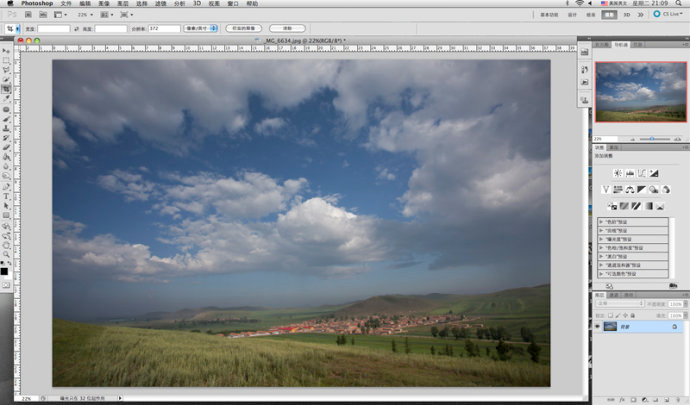
Task: Toggle lock transparent pixels in Layers panel
Action: (610, 316)
